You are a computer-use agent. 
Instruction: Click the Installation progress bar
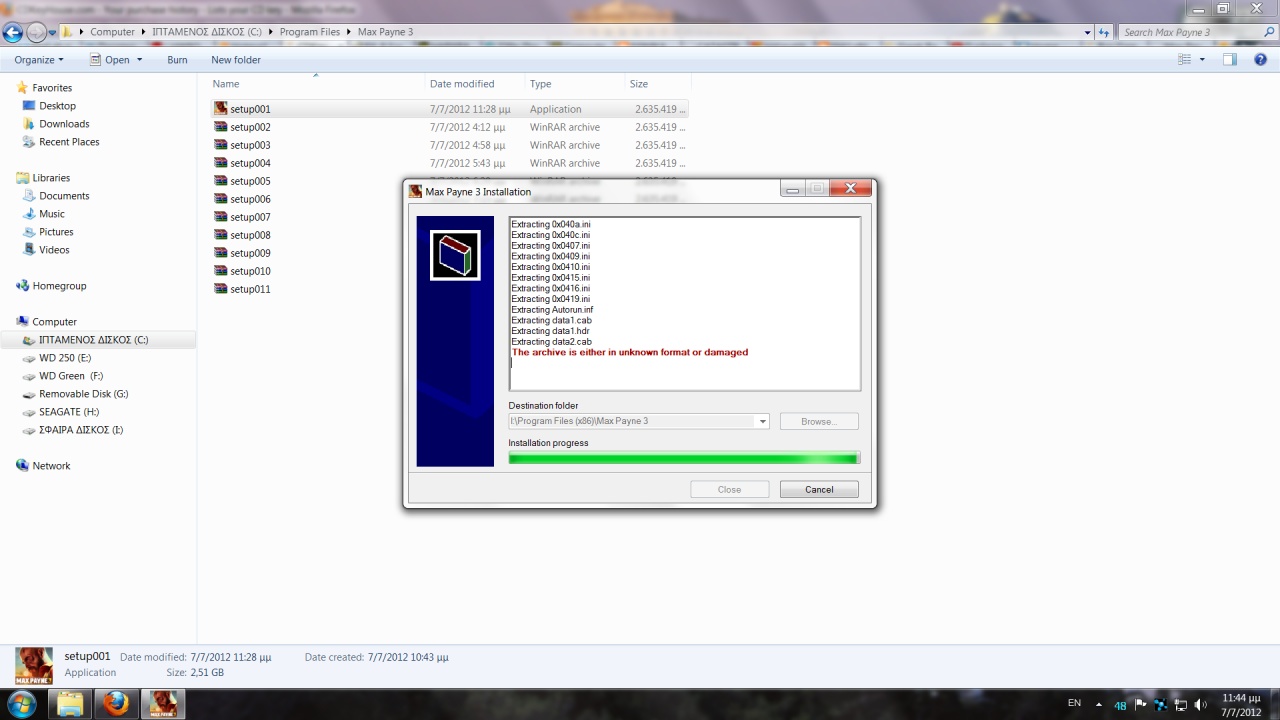[684, 458]
